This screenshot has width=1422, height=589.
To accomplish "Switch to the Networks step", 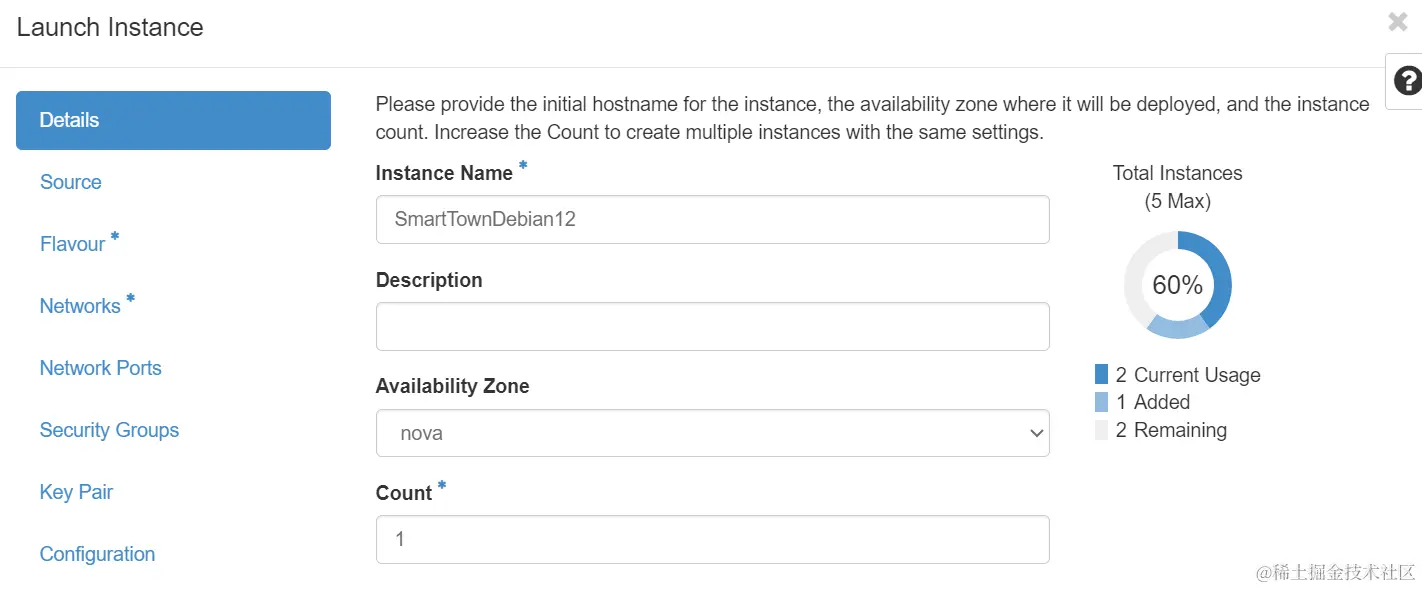I will pos(80,306).
